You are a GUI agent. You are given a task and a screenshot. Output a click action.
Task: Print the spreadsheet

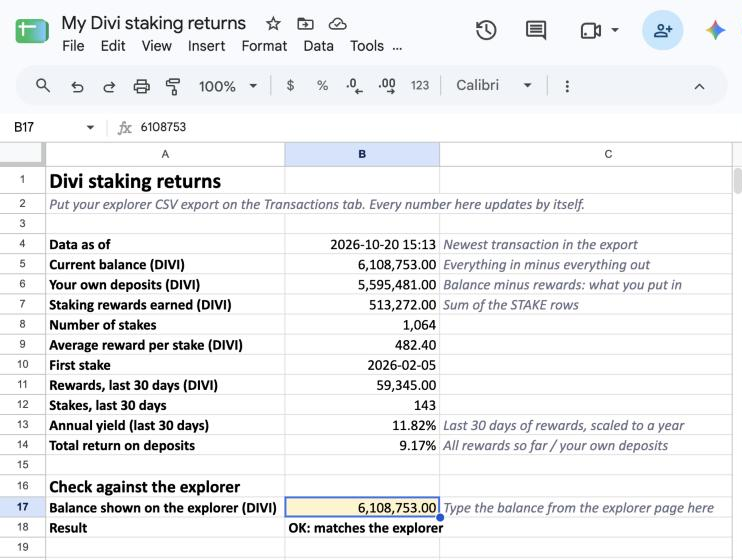(x=141, y=86)
